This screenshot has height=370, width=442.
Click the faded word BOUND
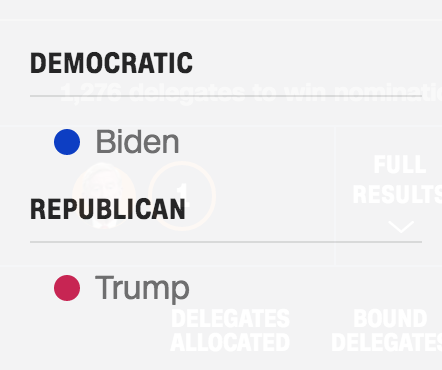pyautogui.click(x=390, y=319)
